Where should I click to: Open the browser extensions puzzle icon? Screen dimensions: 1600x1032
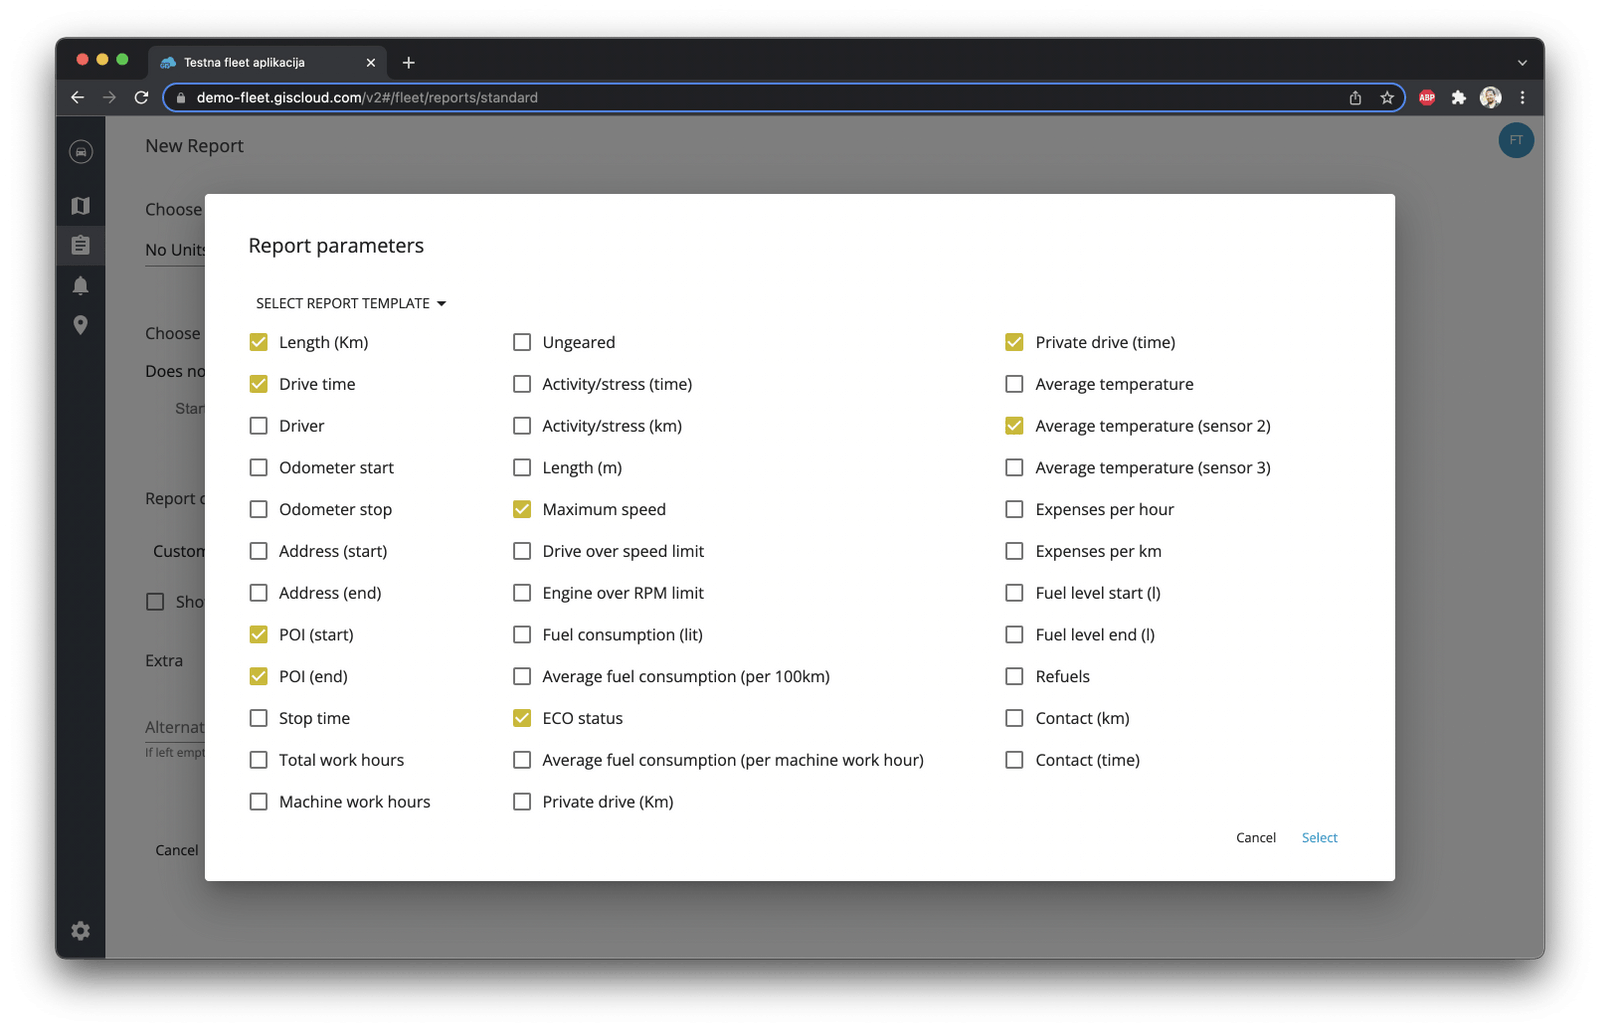point(1459,97)
